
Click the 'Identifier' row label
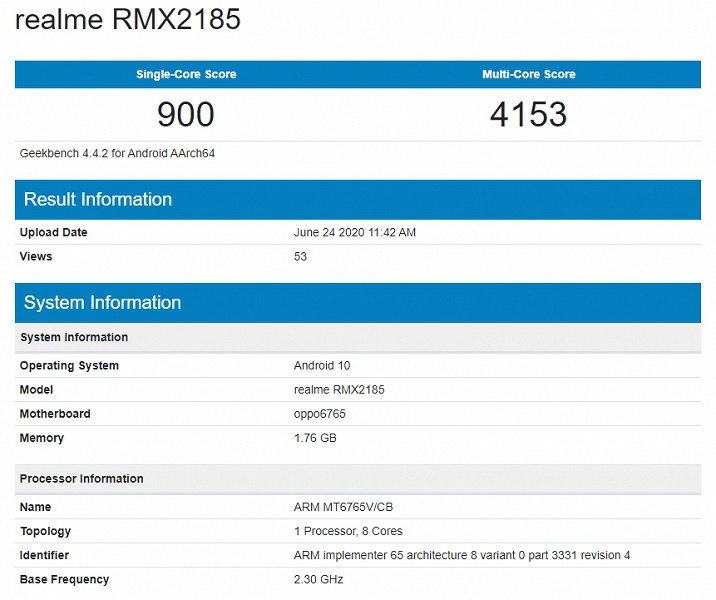coord(44,556)
